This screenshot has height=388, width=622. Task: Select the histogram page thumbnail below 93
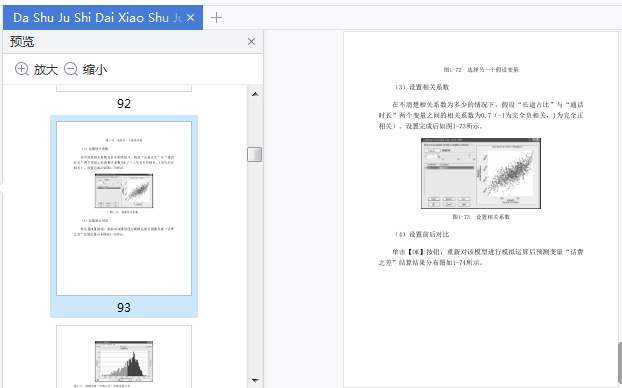coord(124,356)
